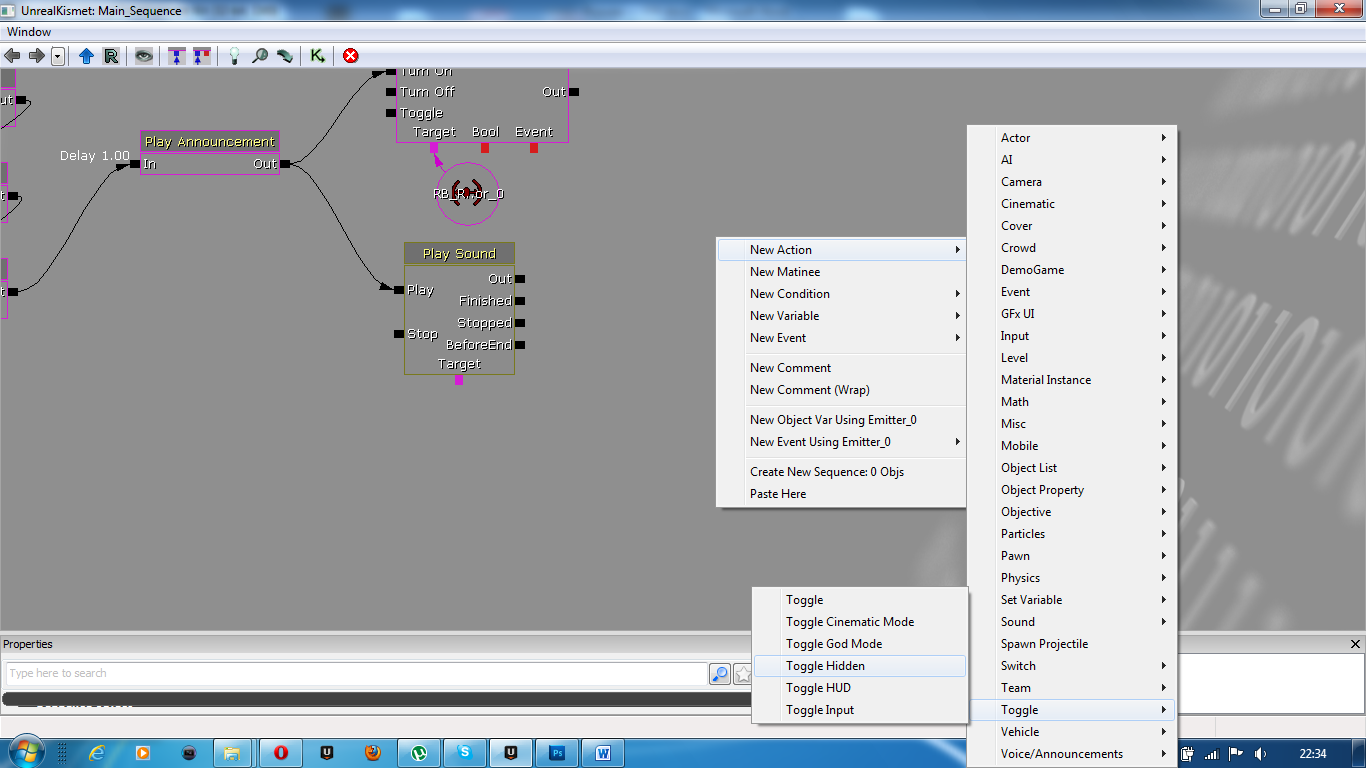This screenshot has width=1366, height=768.
Task: Launch Internet Explorer from taskbar
Action: click(97, 753)
